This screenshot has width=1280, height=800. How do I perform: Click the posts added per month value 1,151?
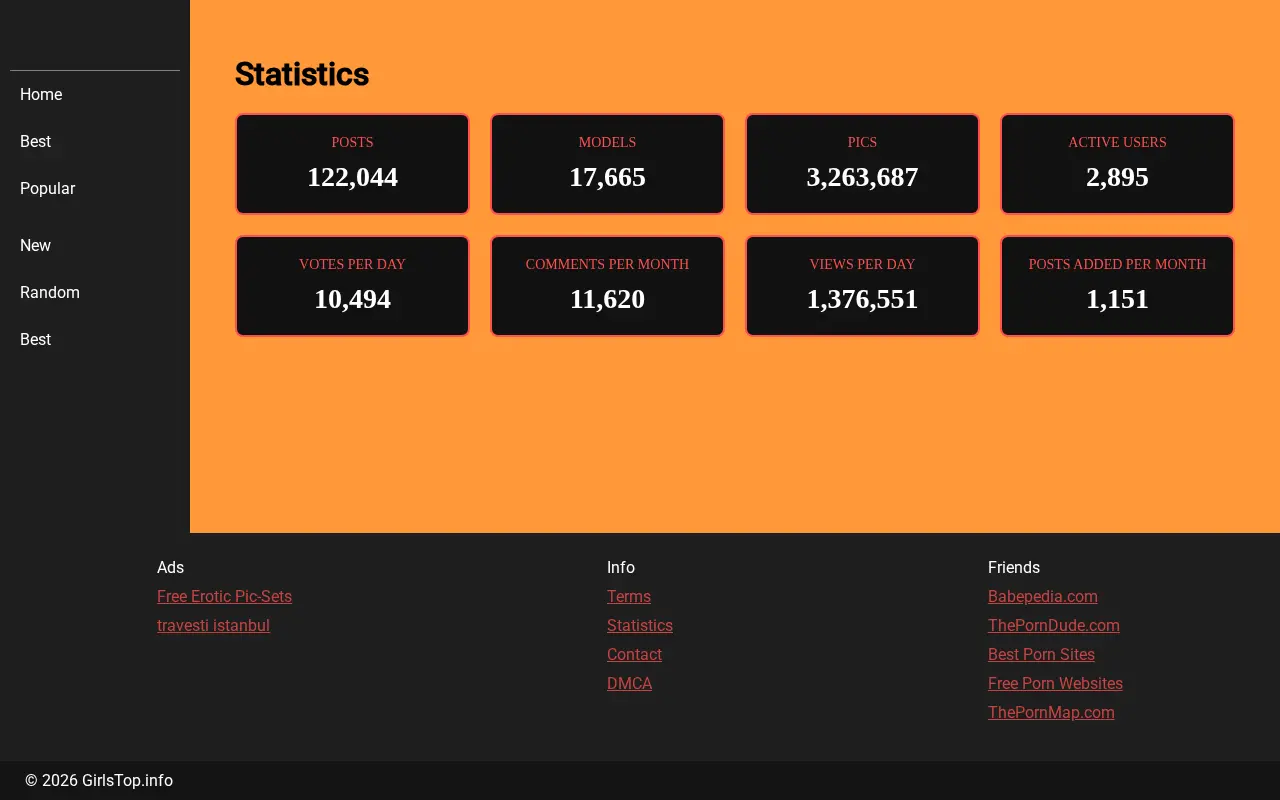[x=1117, y=299]
